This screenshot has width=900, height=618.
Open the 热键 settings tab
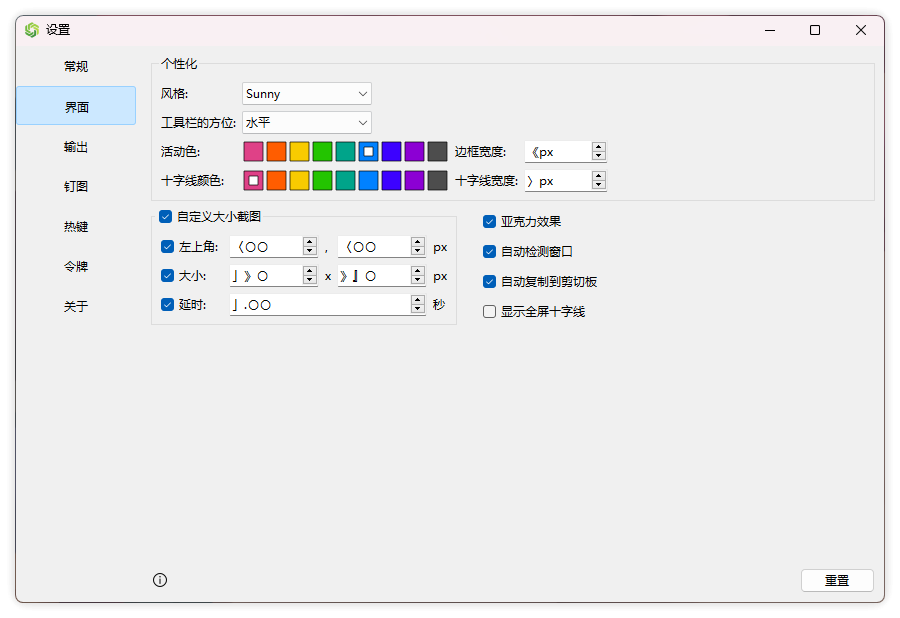[76, 226]
